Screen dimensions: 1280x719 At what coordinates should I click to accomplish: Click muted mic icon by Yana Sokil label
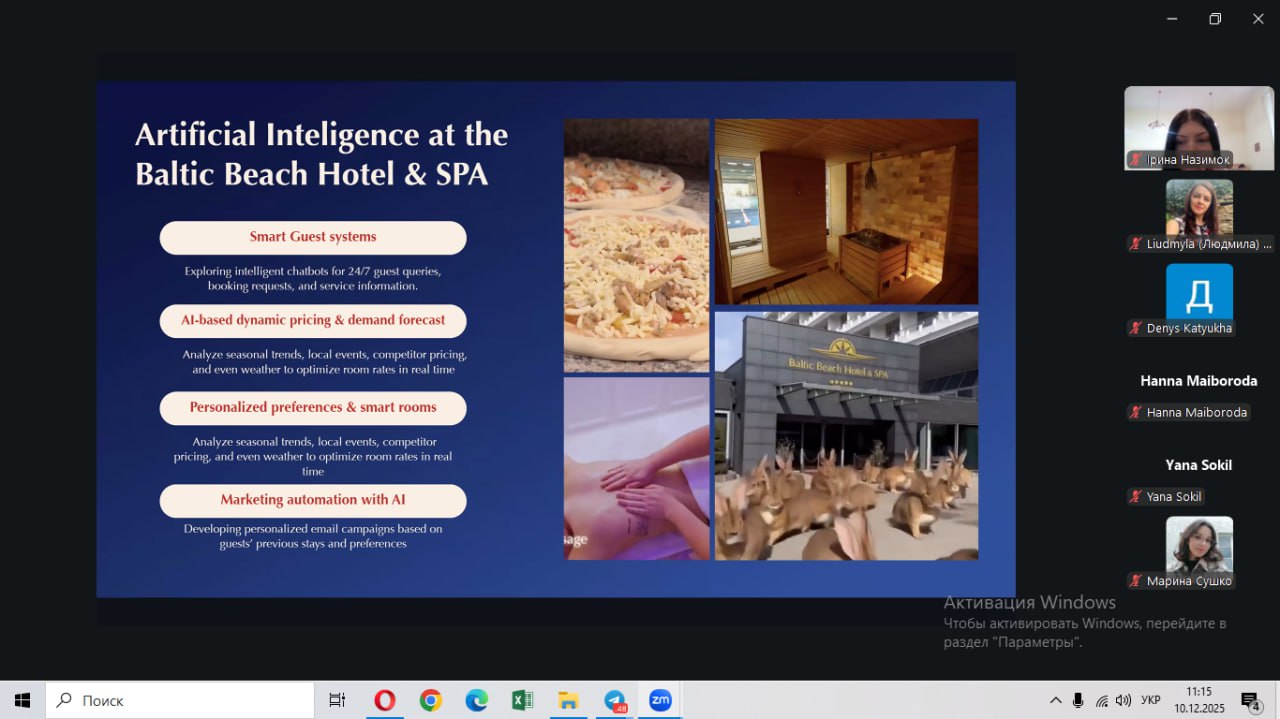[x=1135, y=496]
